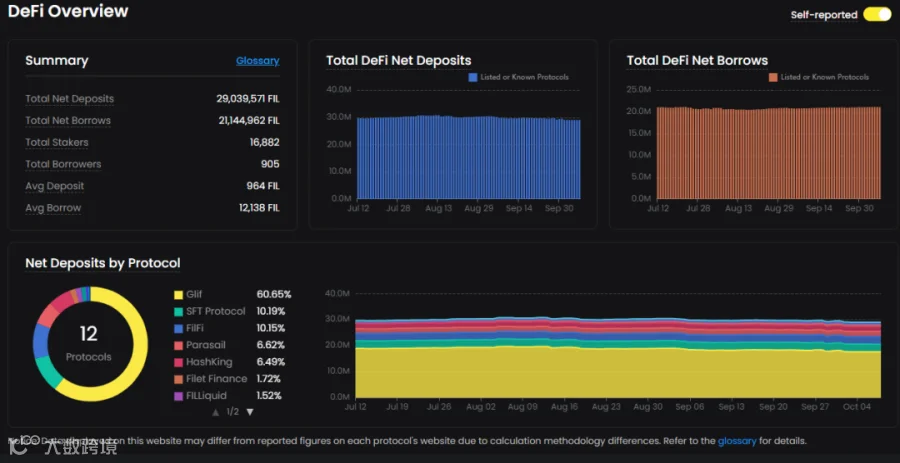The height and width of the screenshot is (463, 900).
Task: Click the FilFi blue legend swatch
Action: (179, 328)
